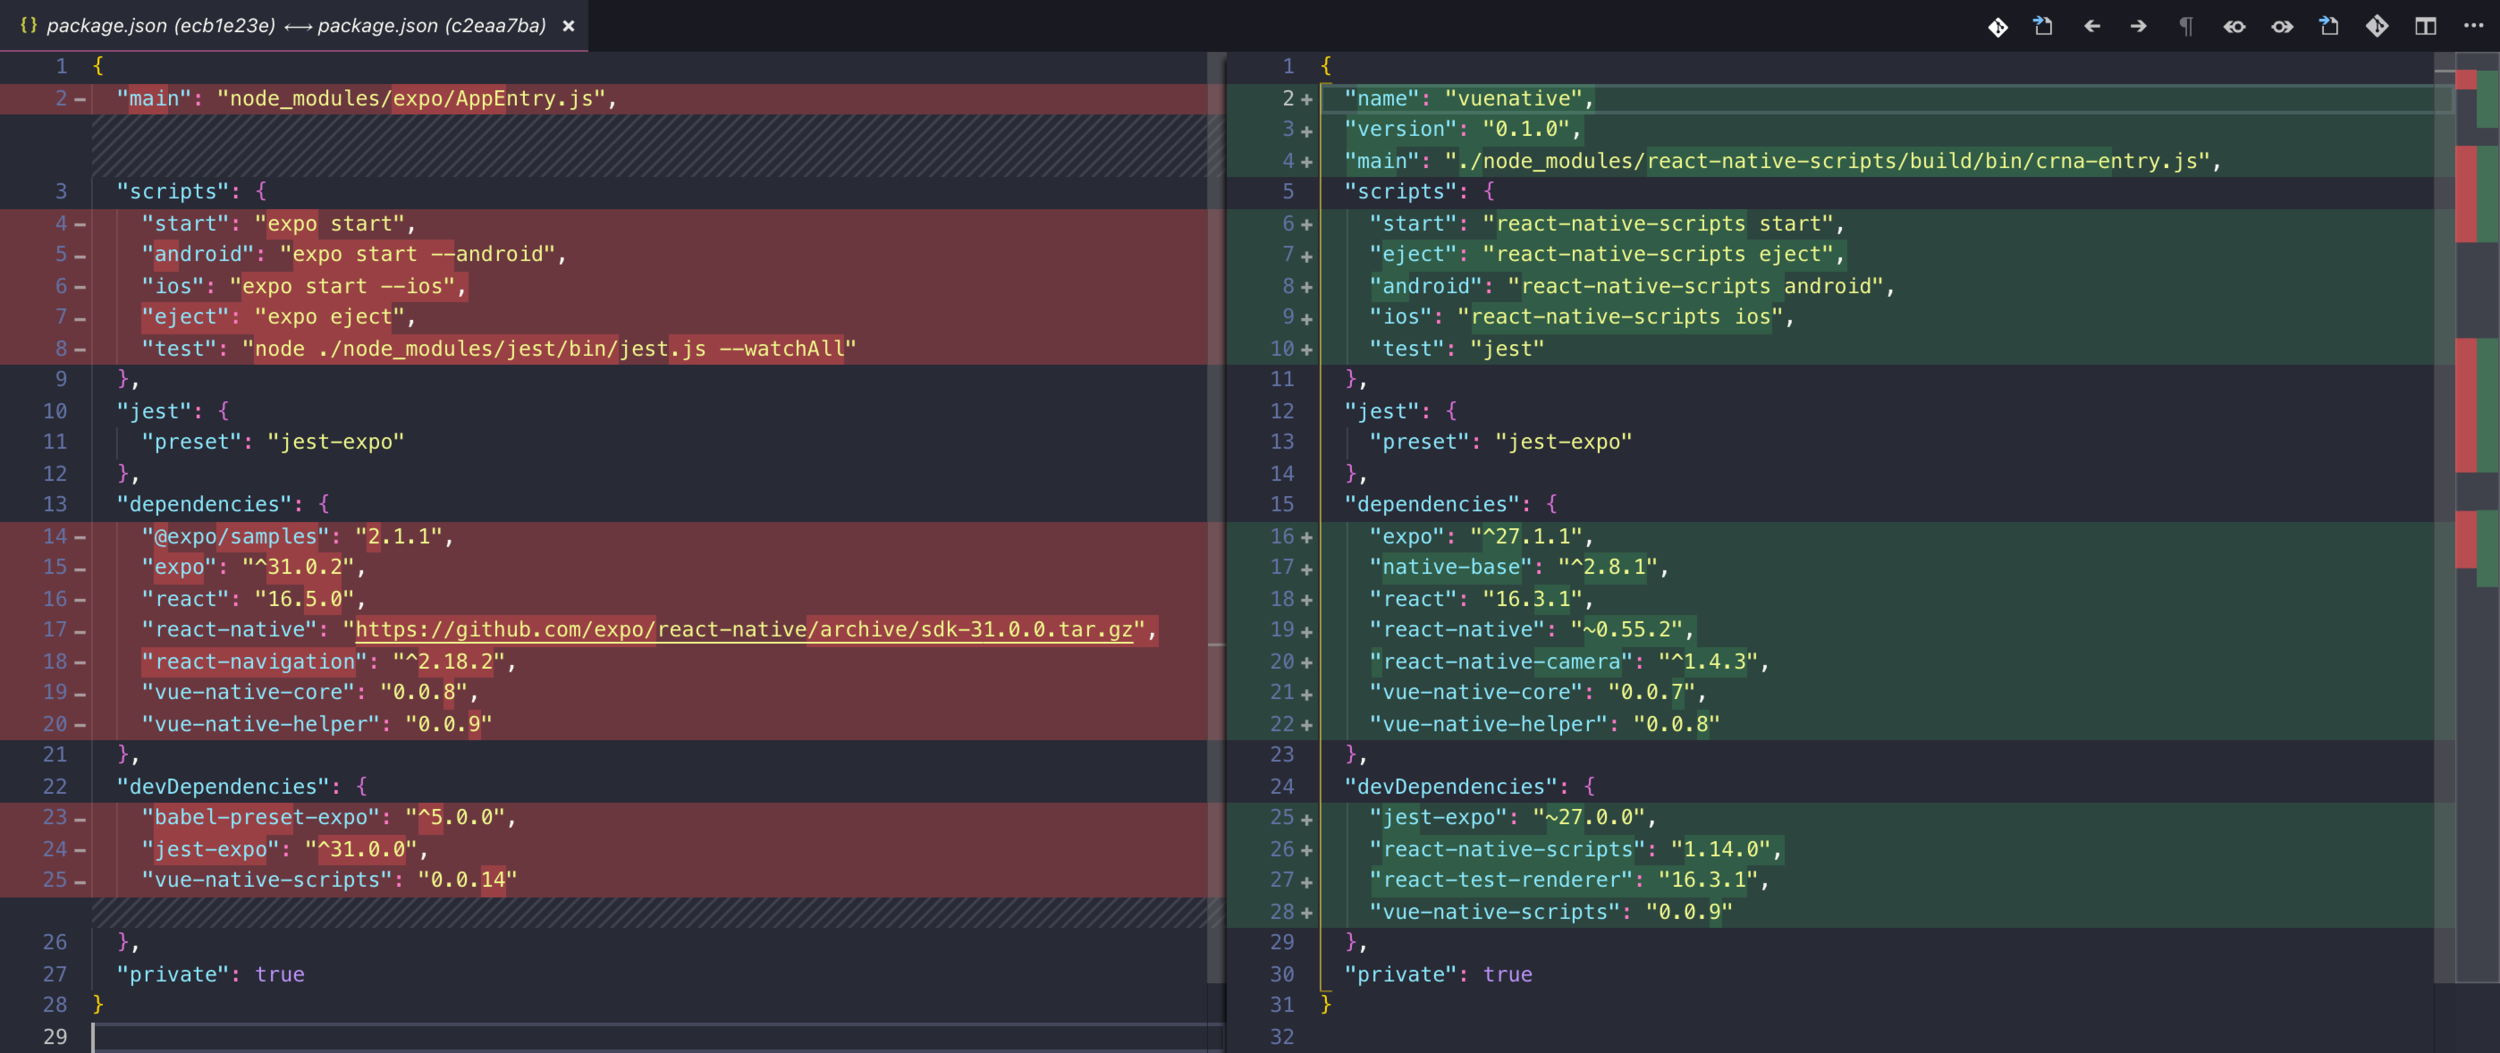Click "react-test-renderer" key on right
This screenshot has height=1053, width=2500.
[1501, 880]
